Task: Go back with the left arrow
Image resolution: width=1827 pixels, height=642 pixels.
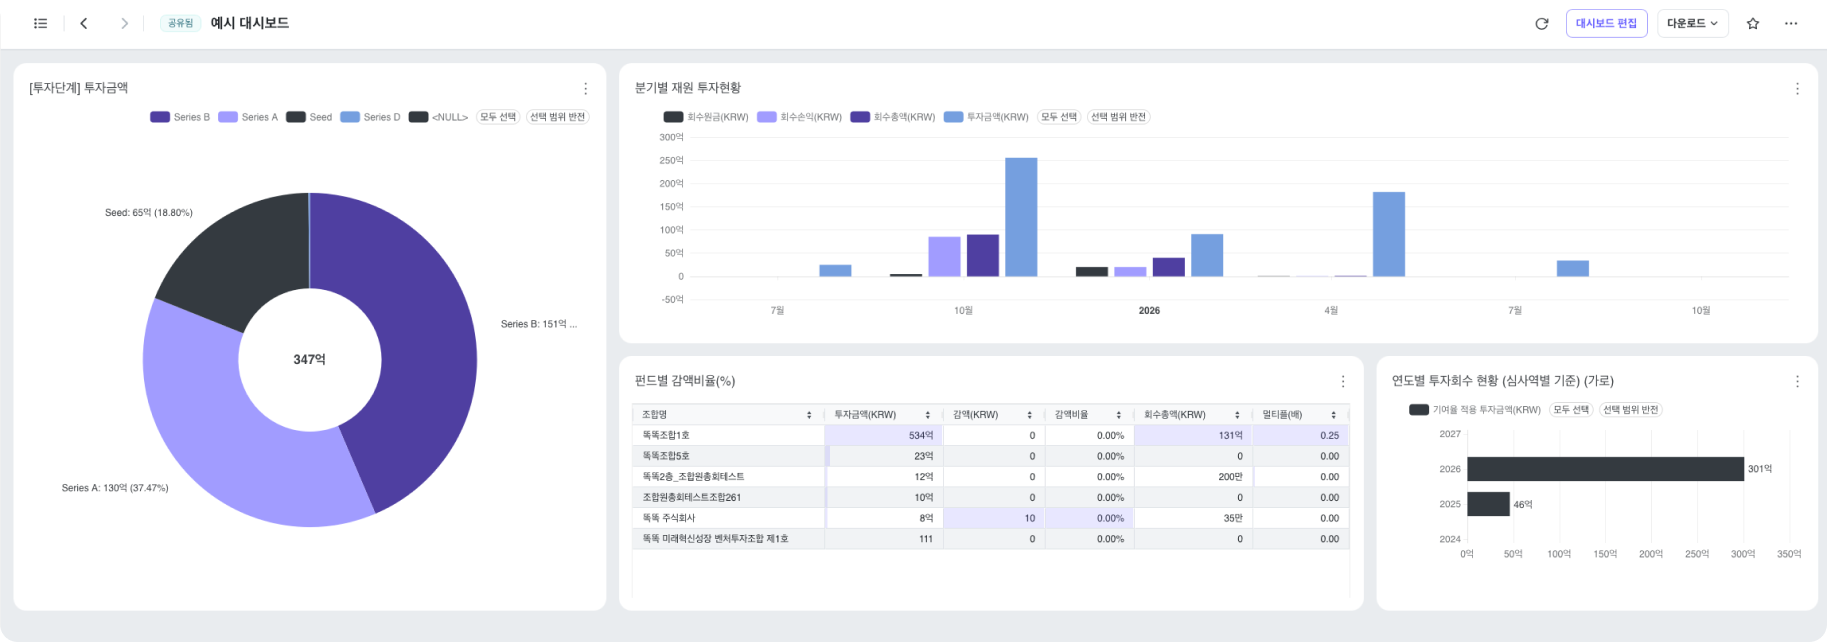Action: click(84, 23)
